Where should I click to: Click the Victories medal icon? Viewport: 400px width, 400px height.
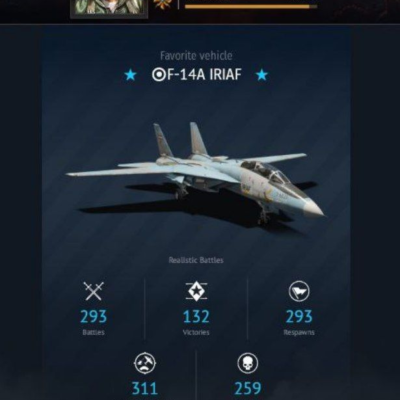(x=196, y=291)
